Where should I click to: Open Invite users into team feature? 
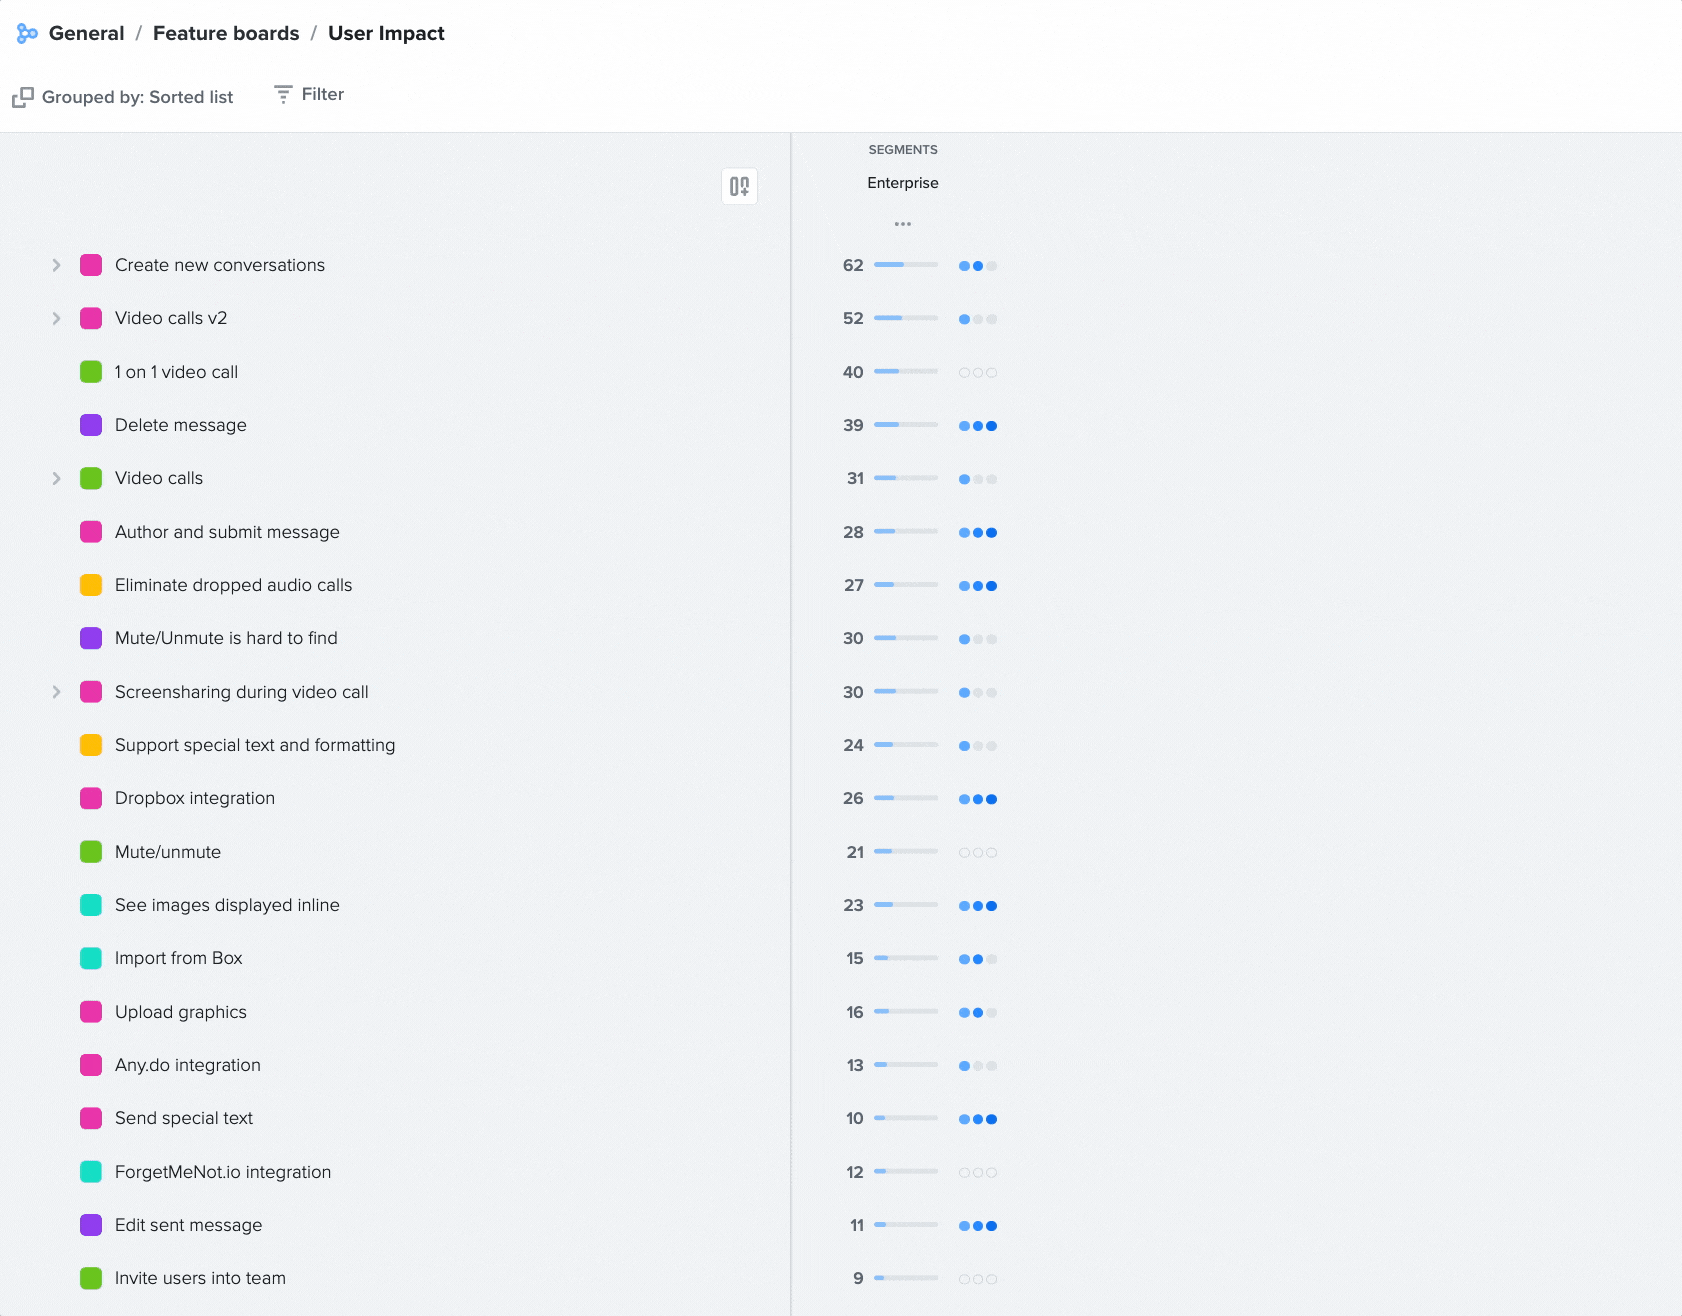(x=200, y=1278)
